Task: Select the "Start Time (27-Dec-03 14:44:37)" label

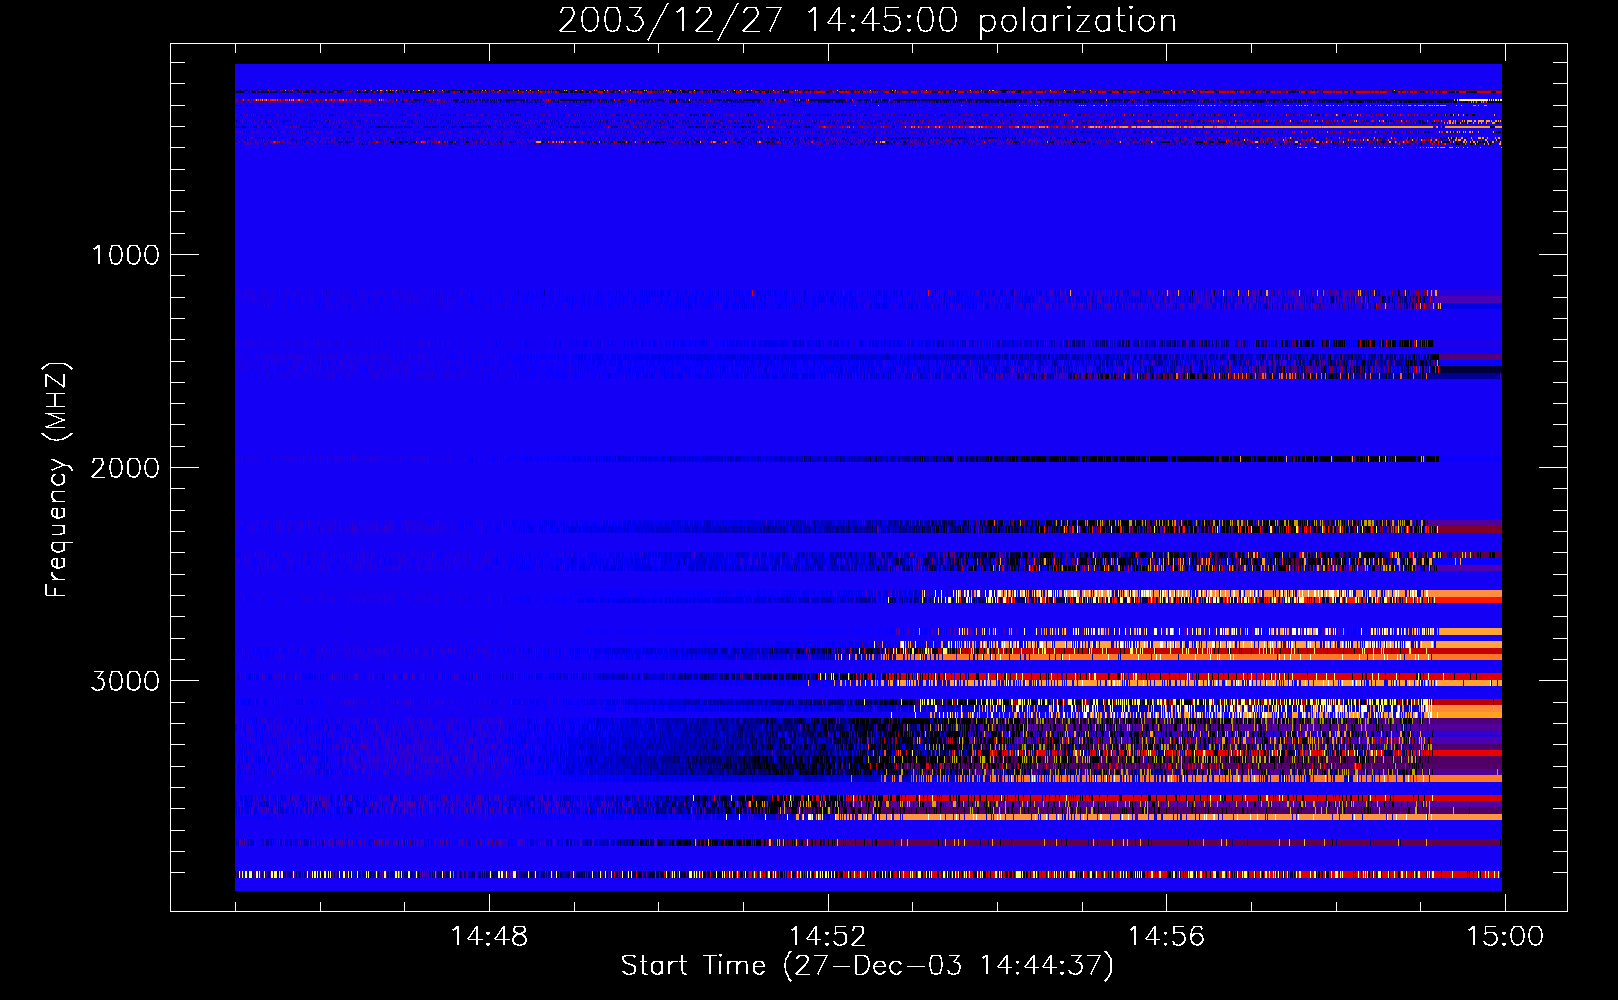Action: (x=867, y=966)
